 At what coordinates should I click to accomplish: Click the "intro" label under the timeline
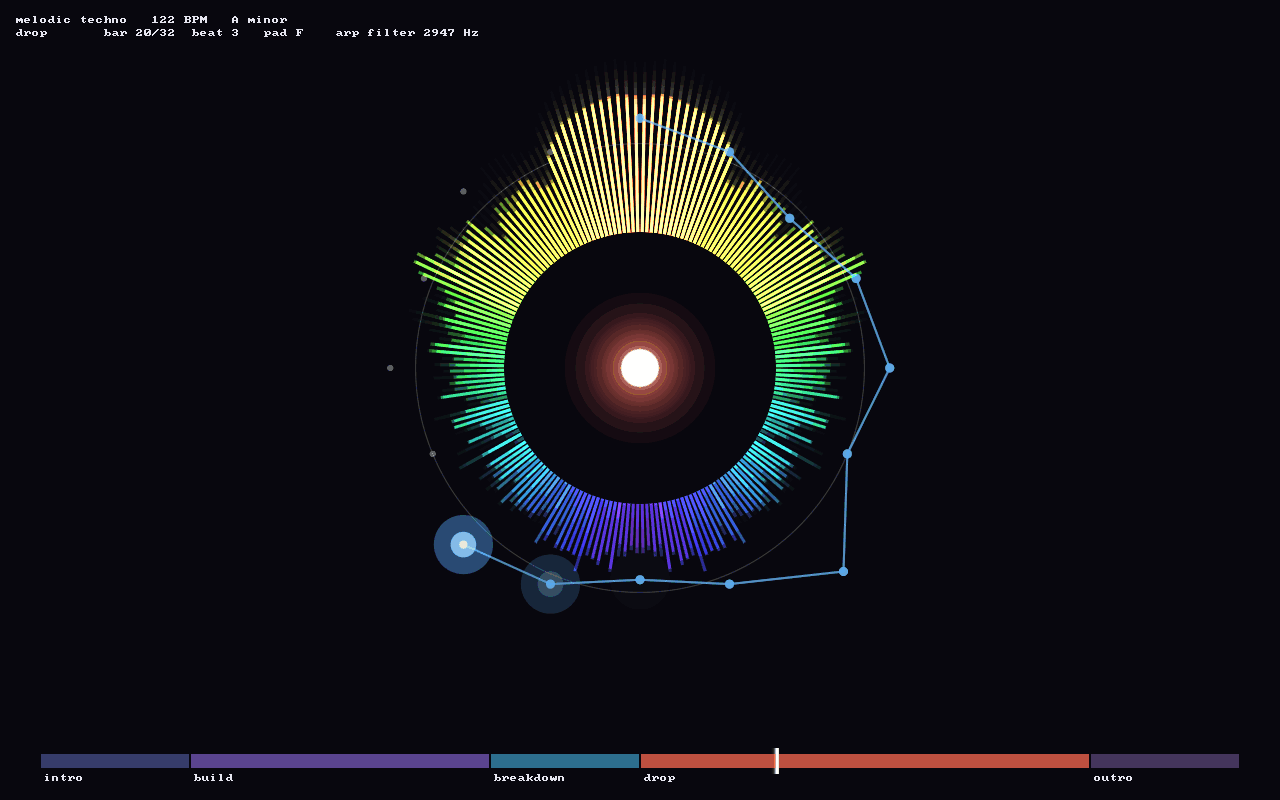click(63, 778)
